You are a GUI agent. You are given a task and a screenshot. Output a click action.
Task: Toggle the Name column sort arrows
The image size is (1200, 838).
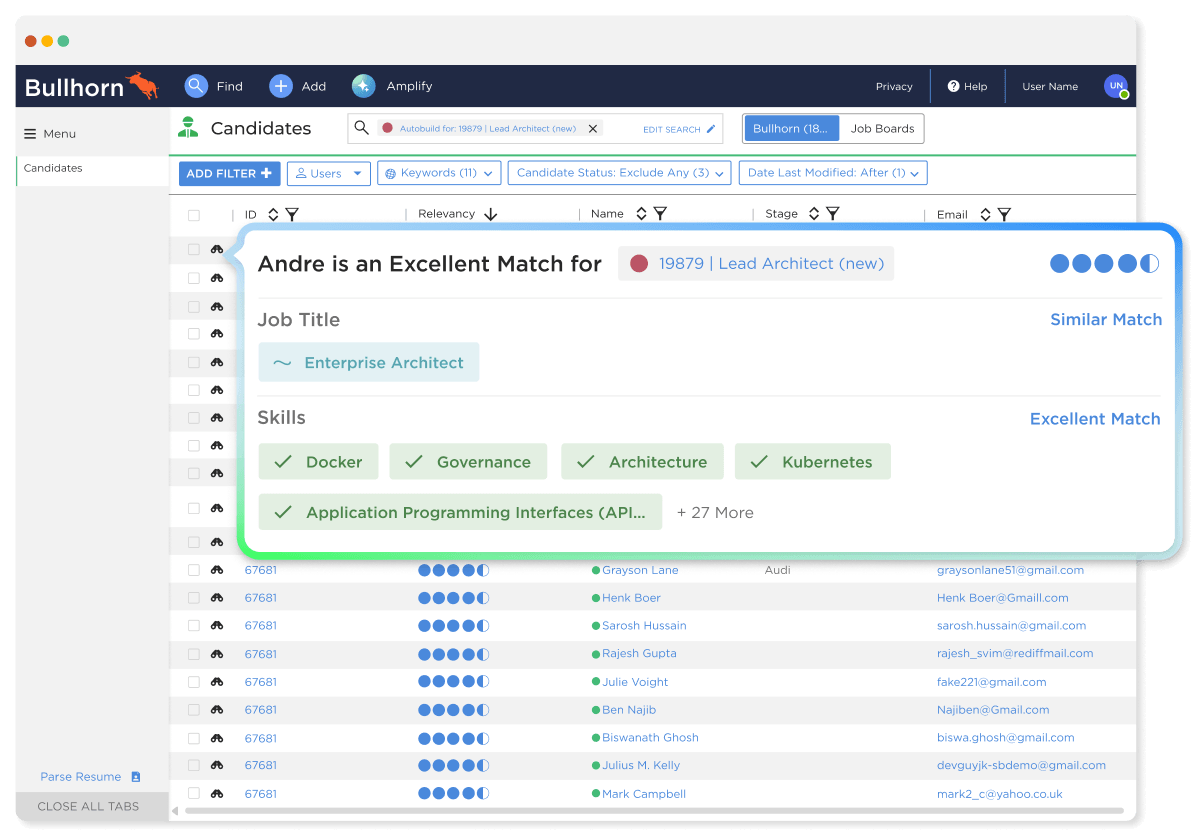click(641, 214)
